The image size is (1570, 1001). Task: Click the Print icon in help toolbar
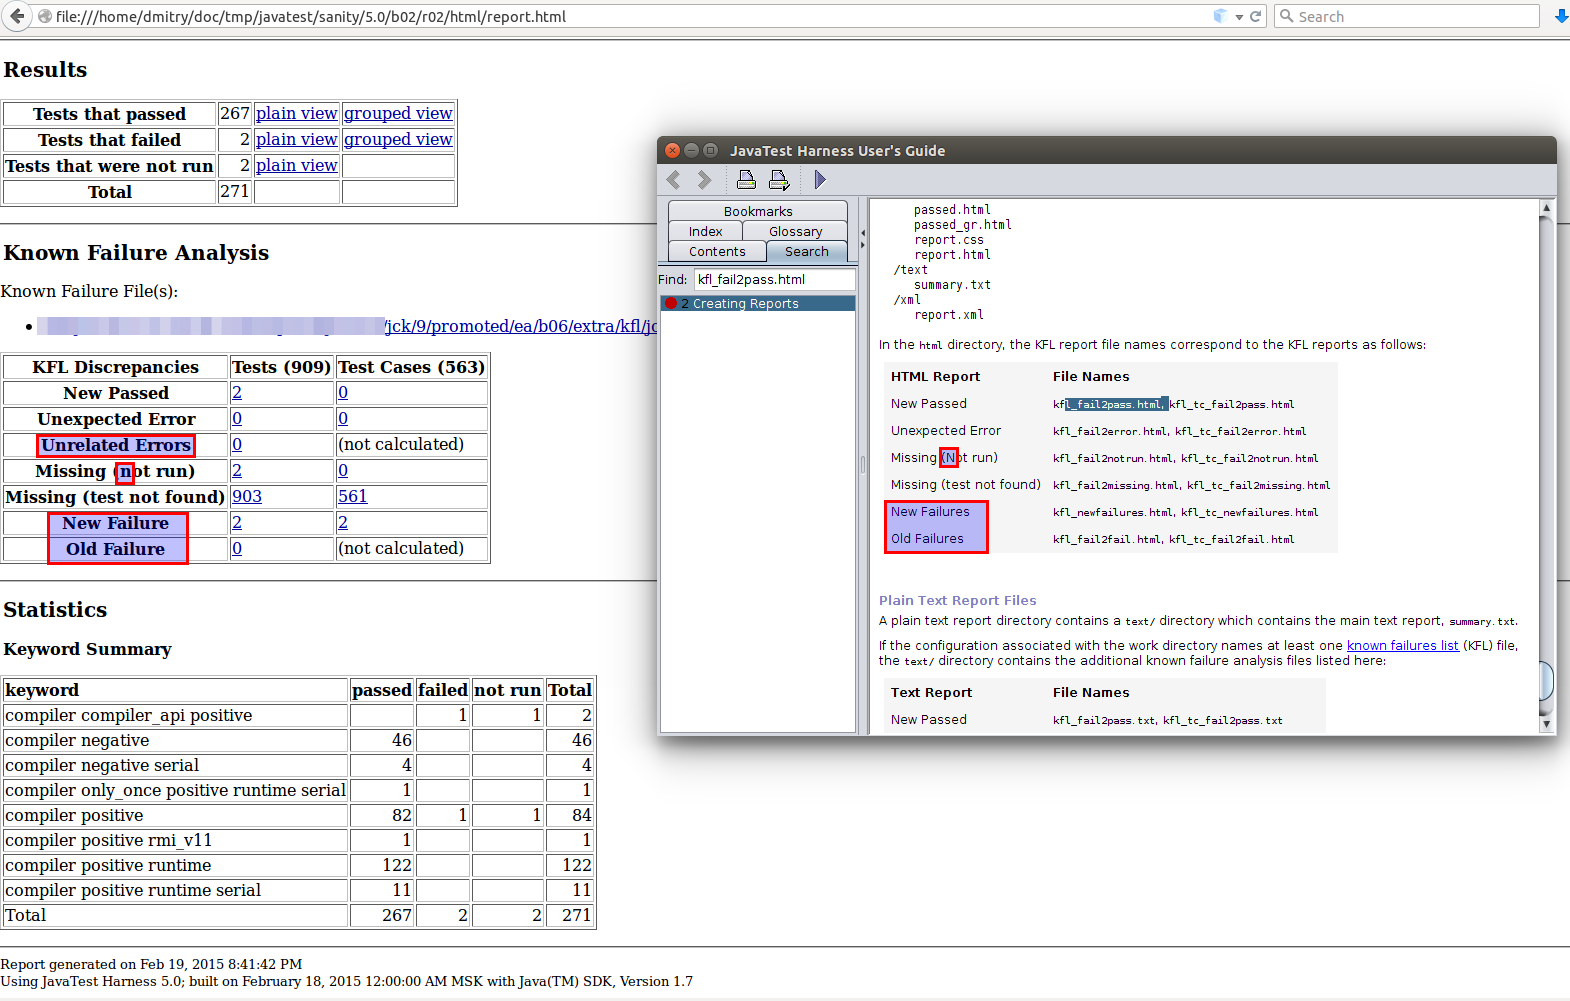[746, 180]
